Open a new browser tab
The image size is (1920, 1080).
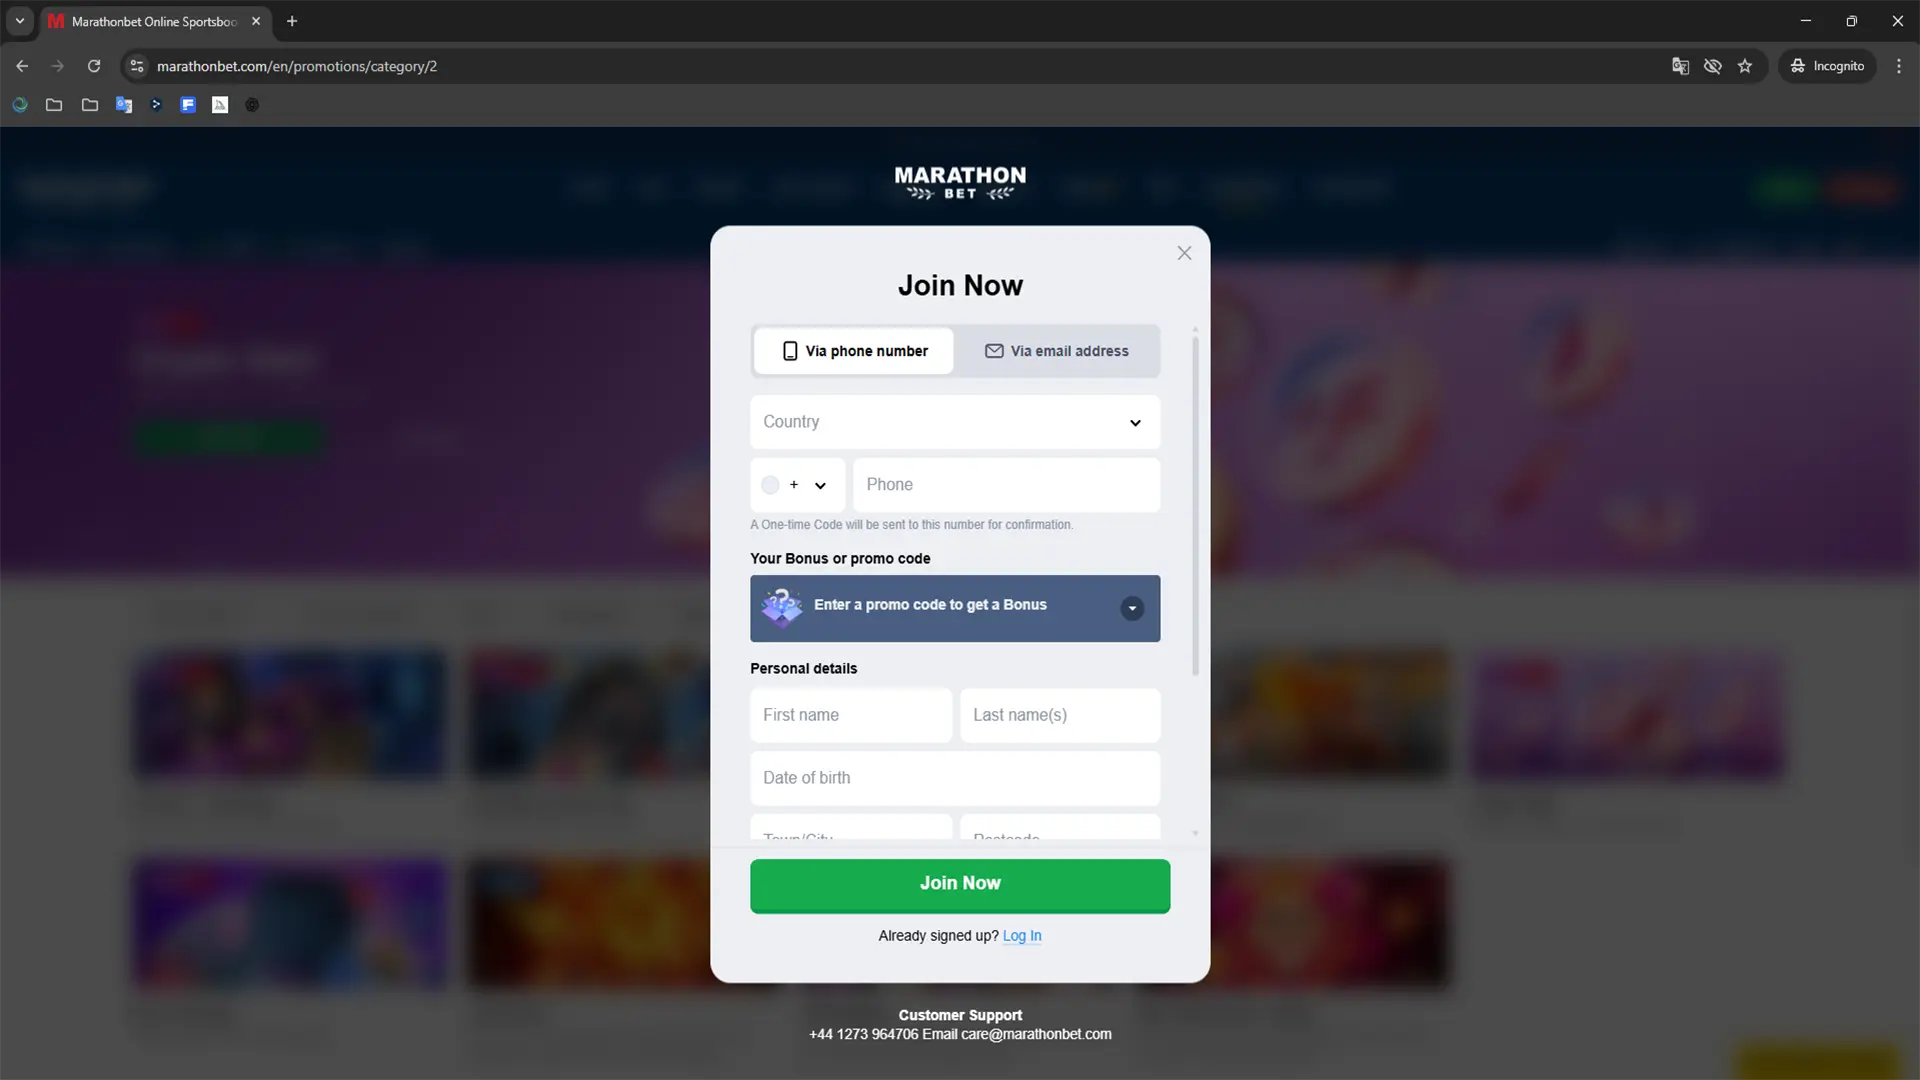292,21
